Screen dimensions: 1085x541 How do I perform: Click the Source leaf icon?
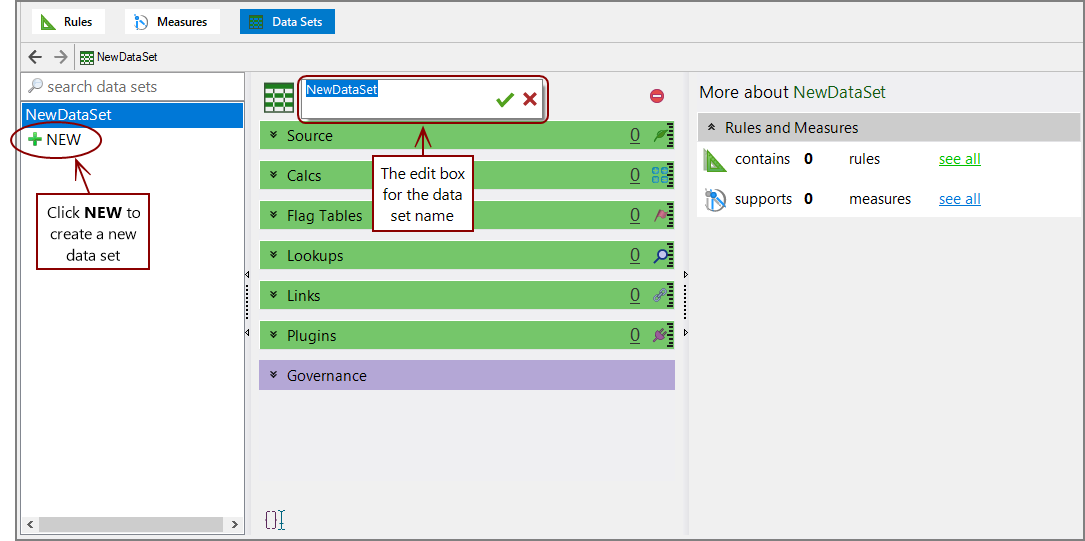click(662, 136)
